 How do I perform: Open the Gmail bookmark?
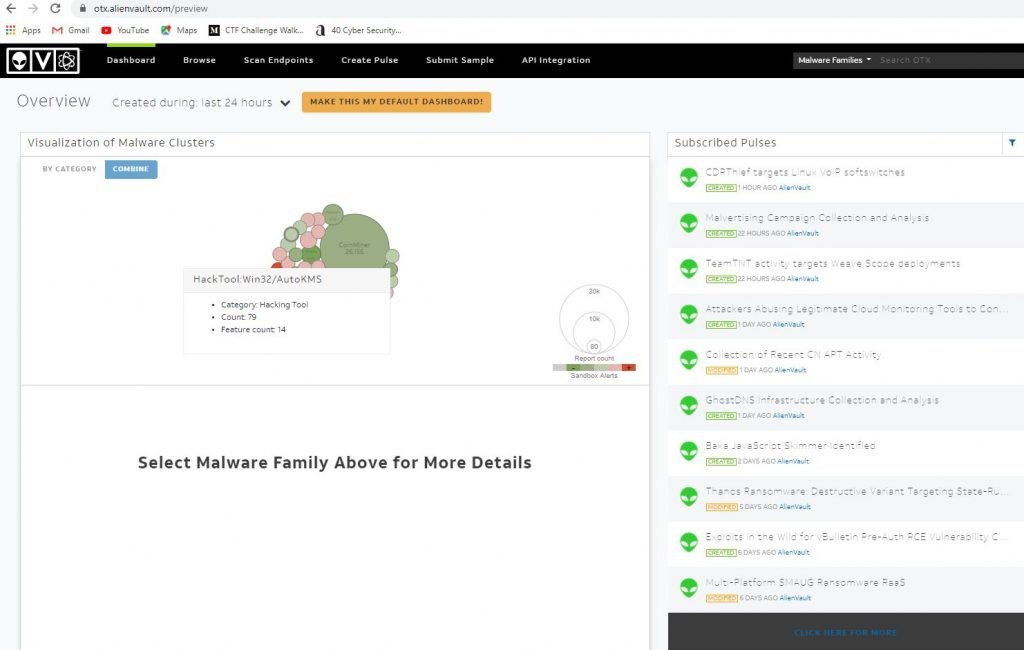click(71, 30)
